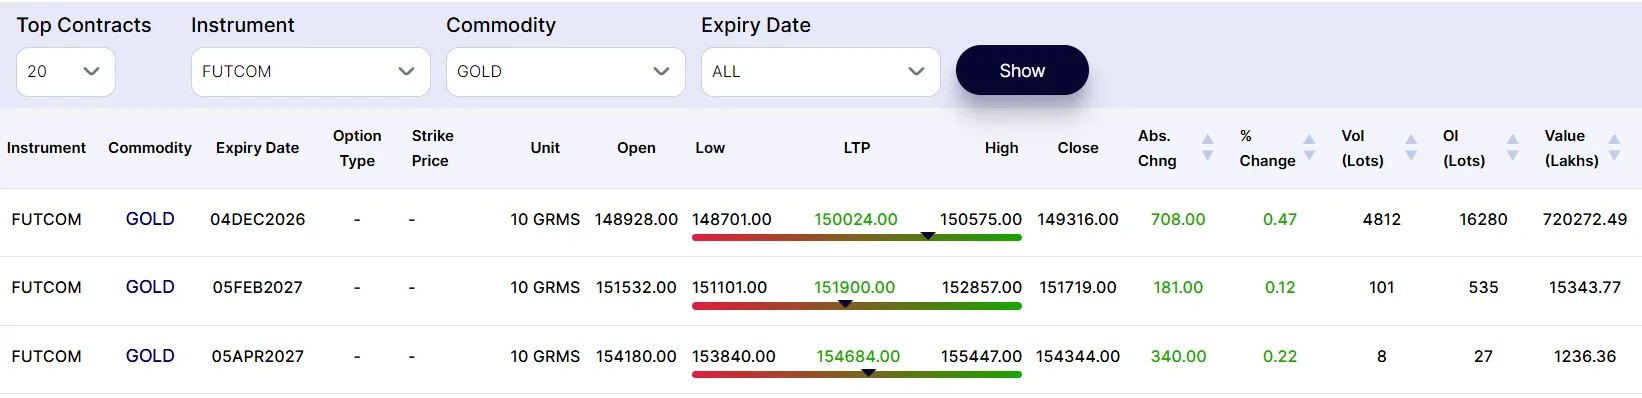Sort by Value (Lakhs) arrows
This screenshot has width=1642, height=398.
tap(1614, 147)
